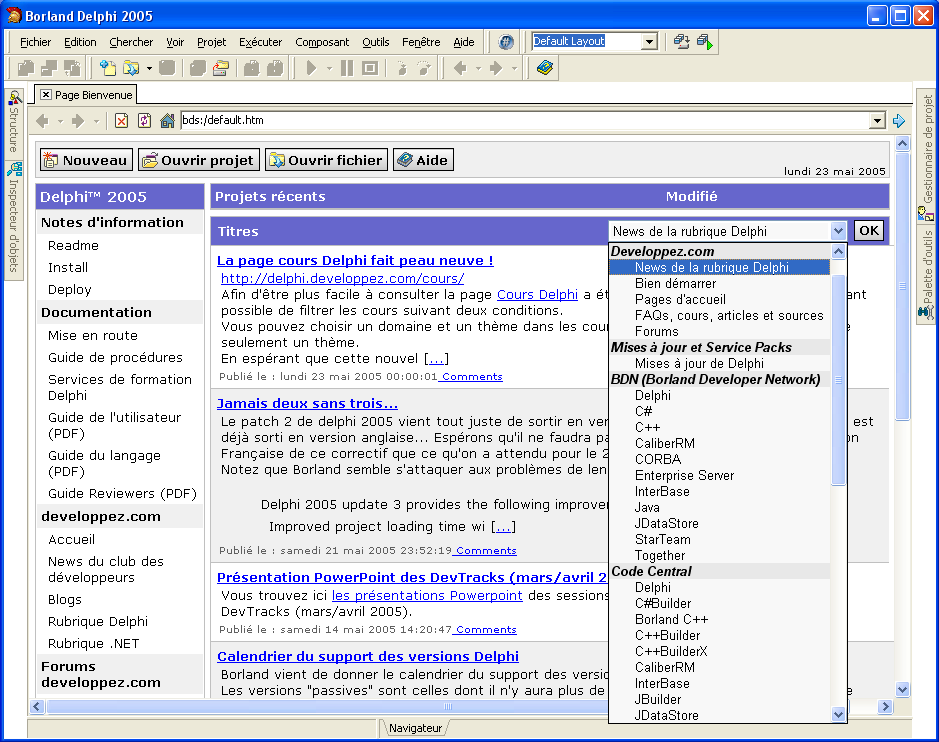This screenshot has width=939, height=742.
Task: Expand the address bar URL dropdown
Action: click(x=878, y=121)
